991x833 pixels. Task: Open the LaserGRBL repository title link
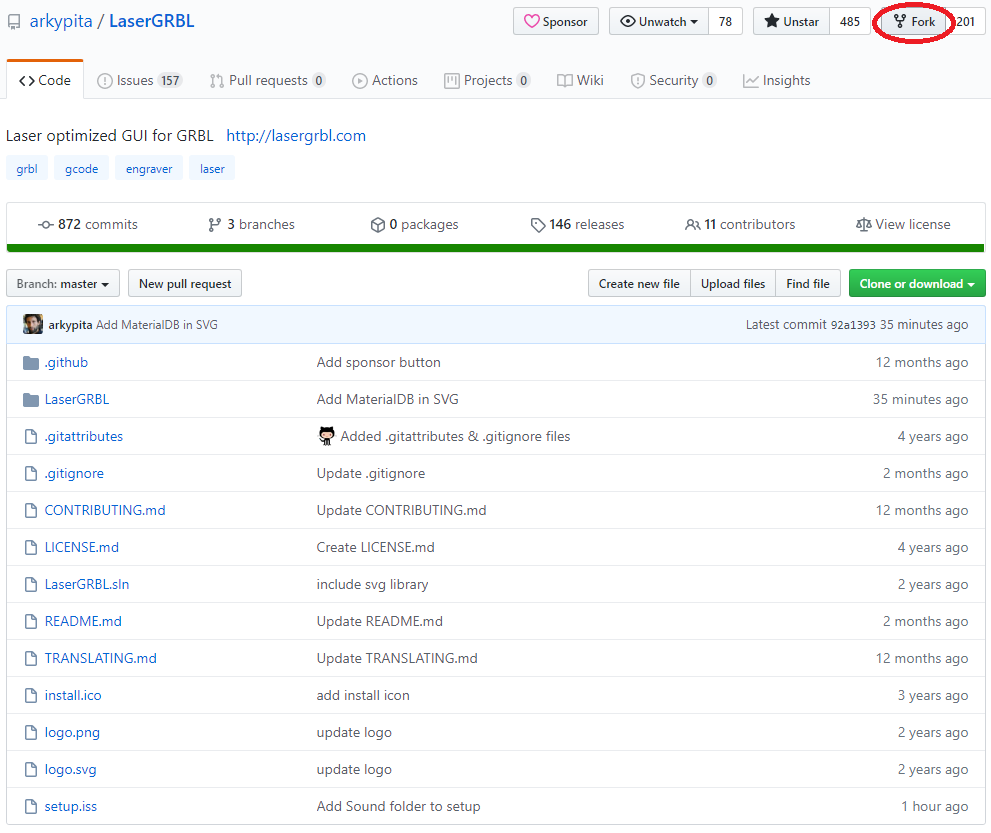click(x=152, y=21)
